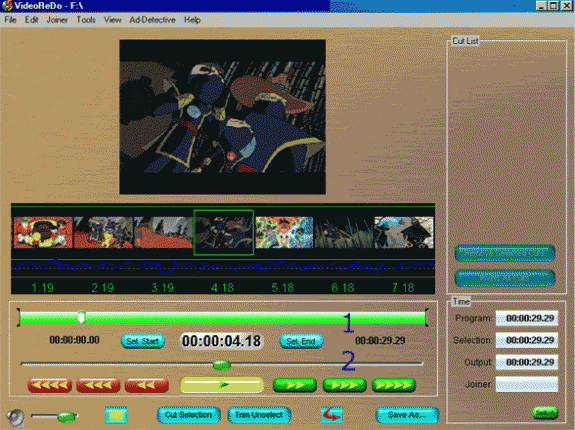Click the main video preview frame
Viewport: 575px width, 430px height.
[x=222, y=117]
